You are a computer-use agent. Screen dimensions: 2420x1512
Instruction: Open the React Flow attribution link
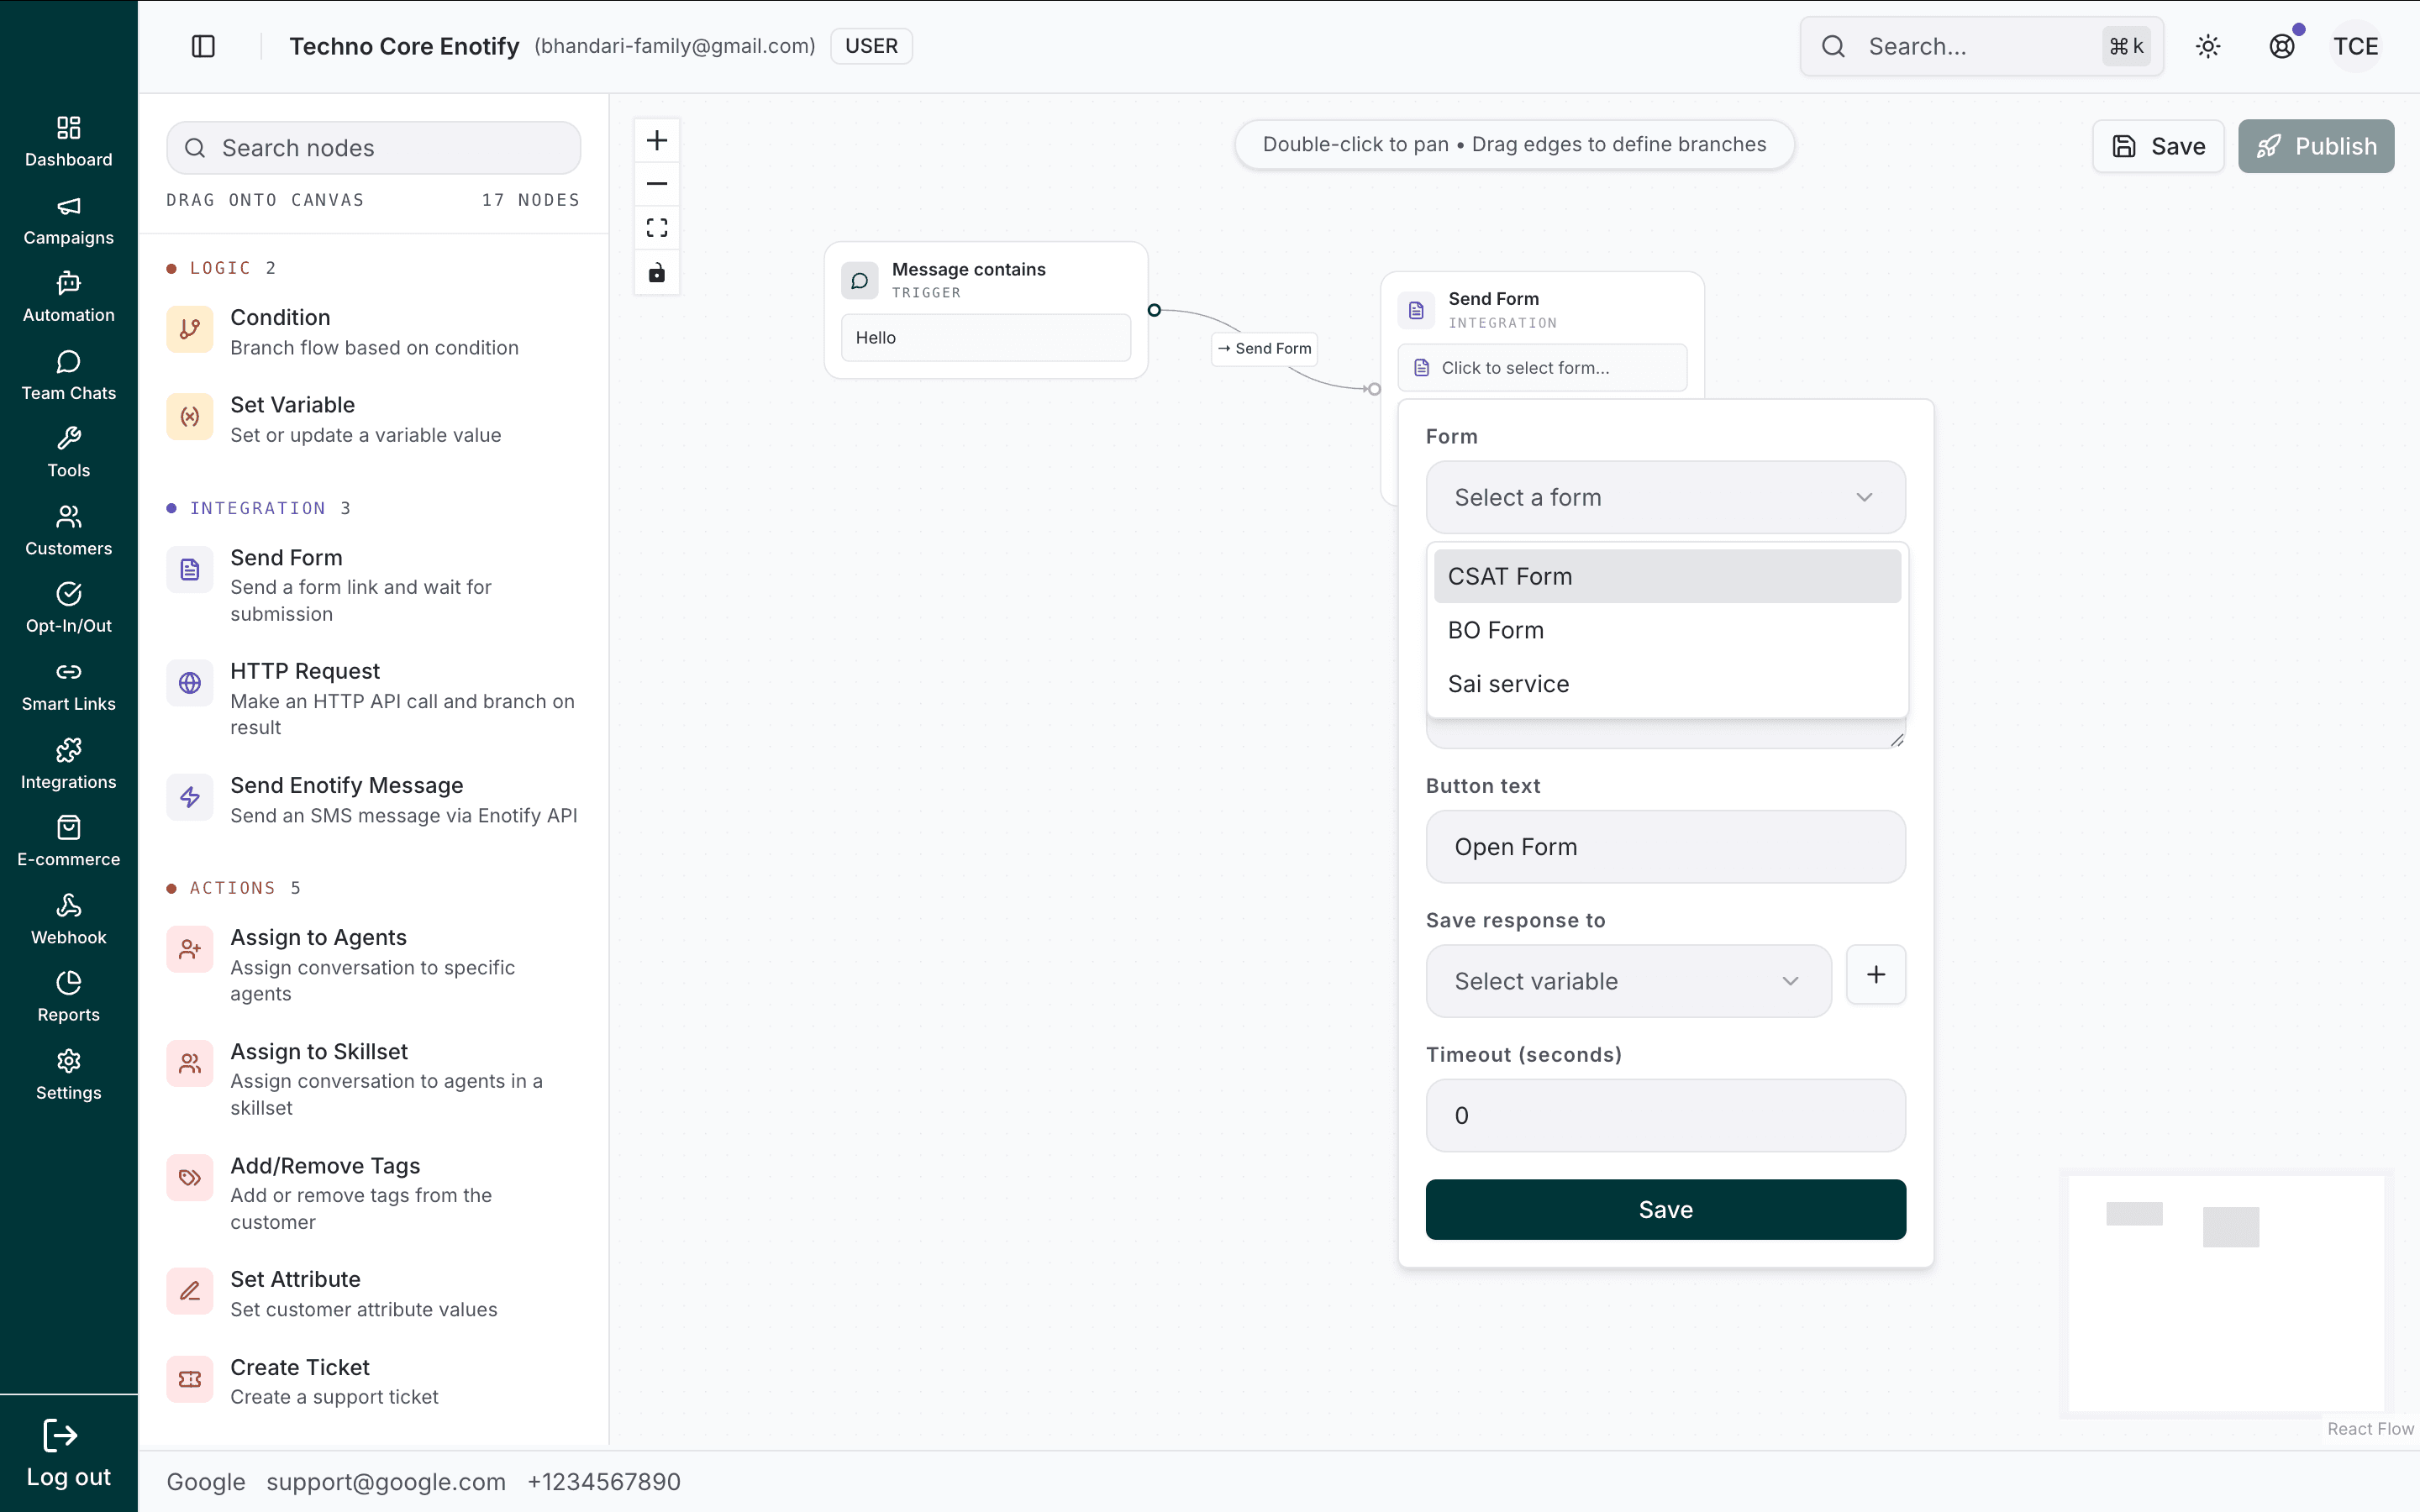point(2370,1428)
